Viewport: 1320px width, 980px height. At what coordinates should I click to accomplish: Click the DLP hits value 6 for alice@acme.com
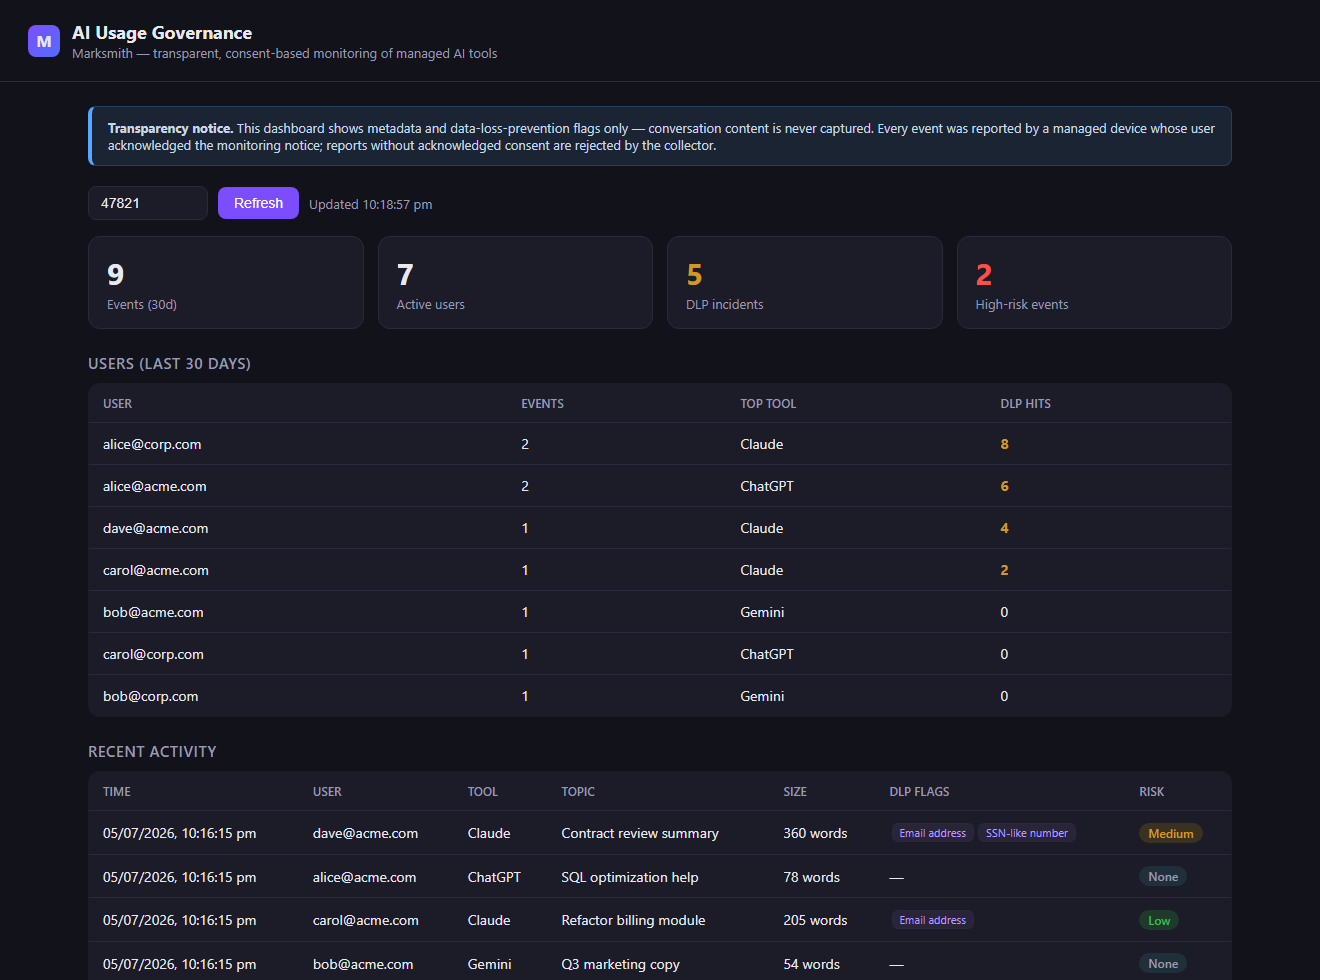tap(1004, 486)
